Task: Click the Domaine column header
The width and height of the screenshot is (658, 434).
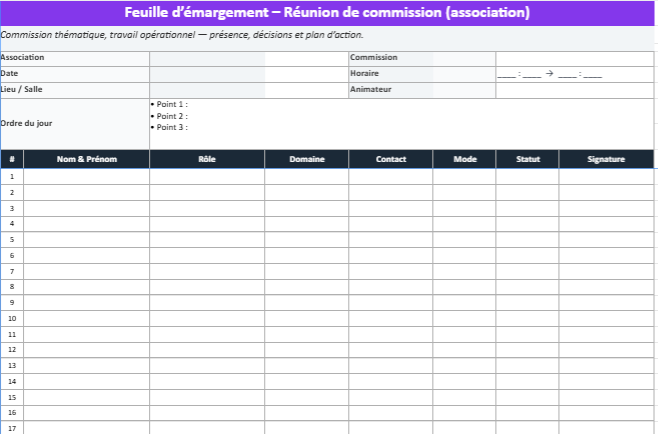Action: coord(306,159)
